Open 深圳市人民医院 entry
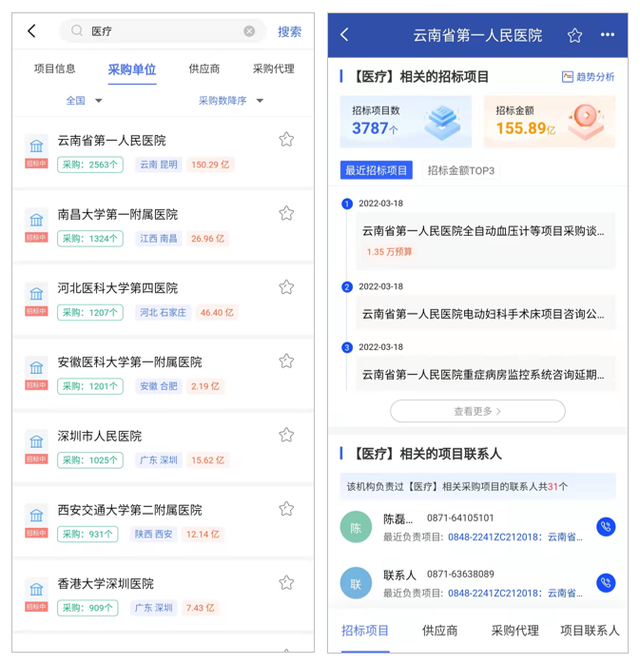Screen dimensions: 640x665 [163, 448]
